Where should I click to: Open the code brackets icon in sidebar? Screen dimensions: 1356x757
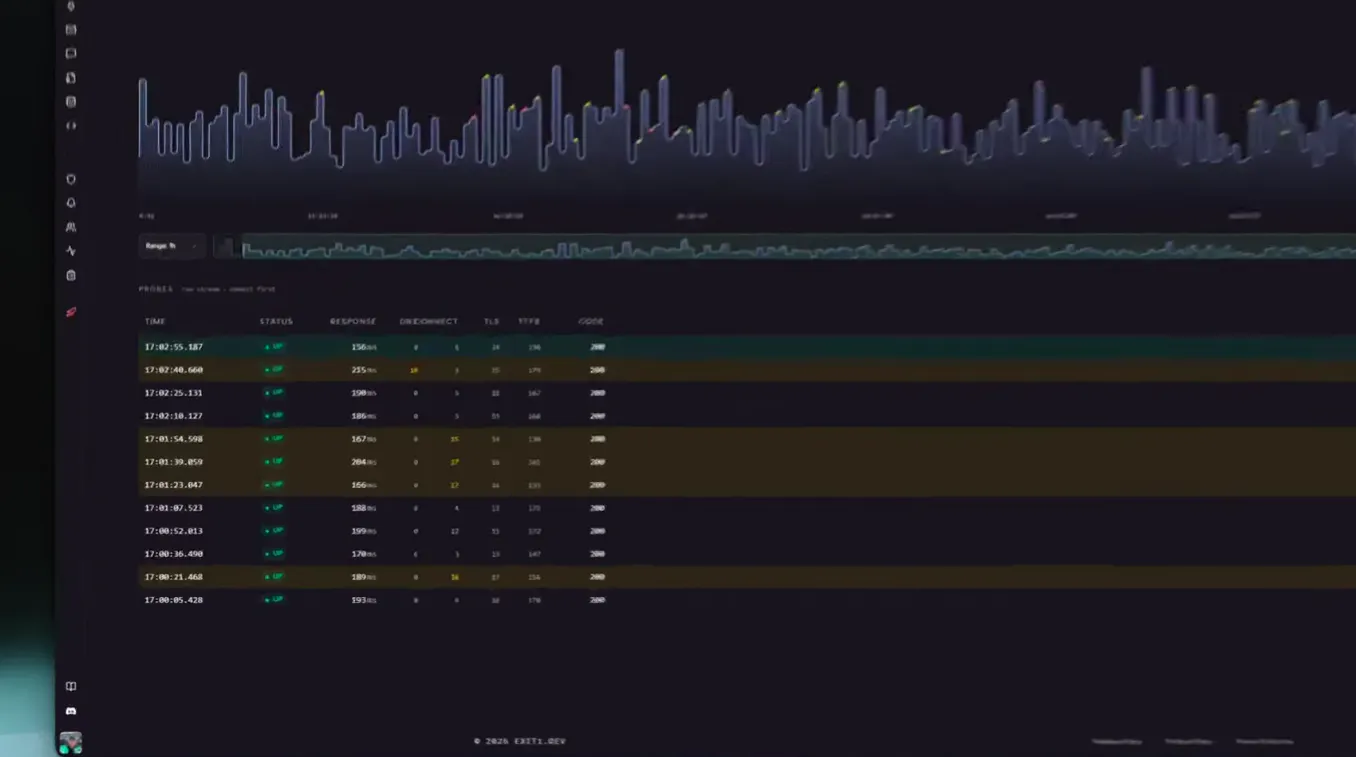pyautogui.click(x=71, y=126)
